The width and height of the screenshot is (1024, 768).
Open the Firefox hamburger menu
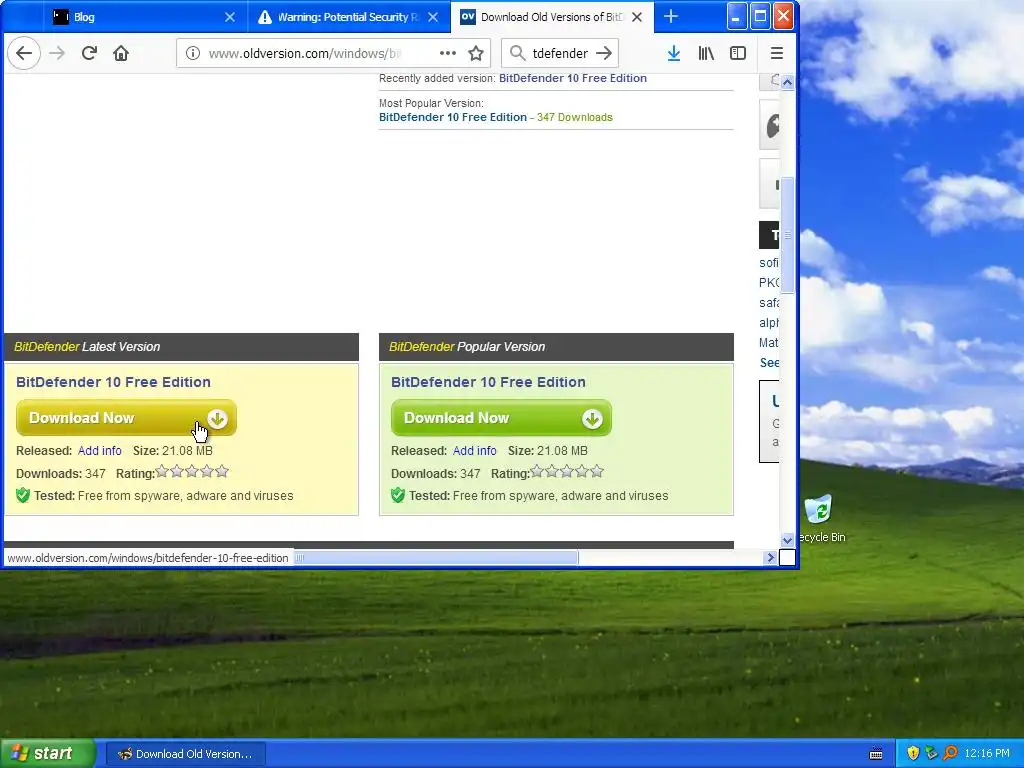point(776,54)
